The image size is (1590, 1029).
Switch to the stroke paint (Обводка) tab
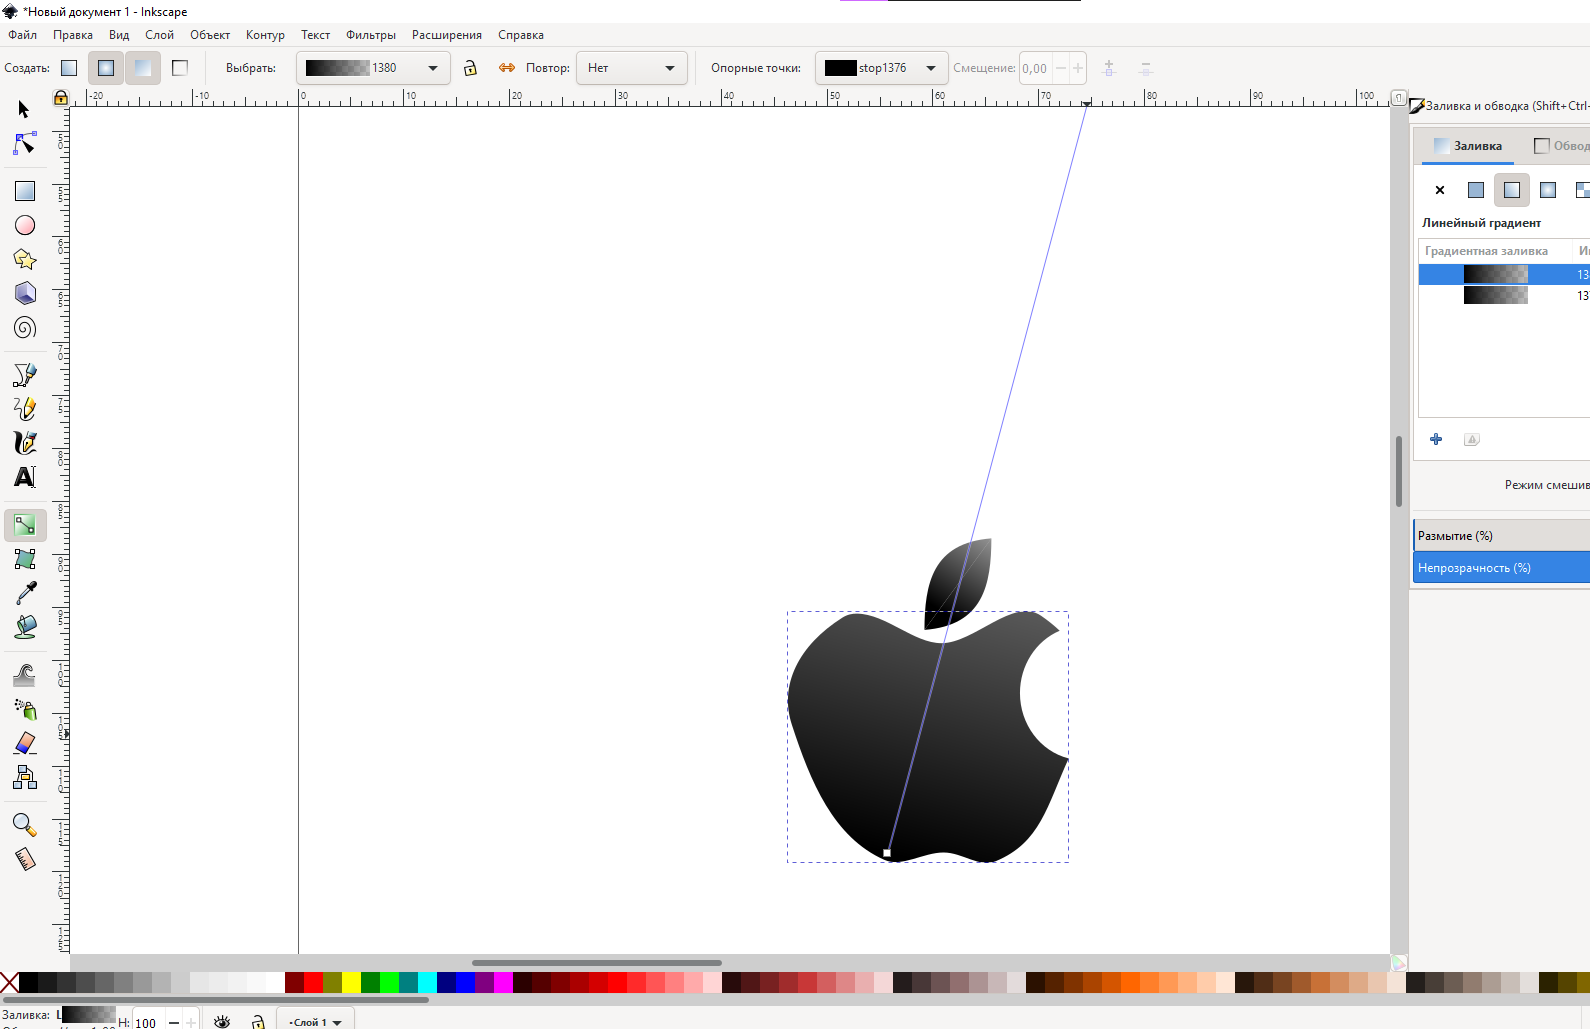(x=1560, y=146)
